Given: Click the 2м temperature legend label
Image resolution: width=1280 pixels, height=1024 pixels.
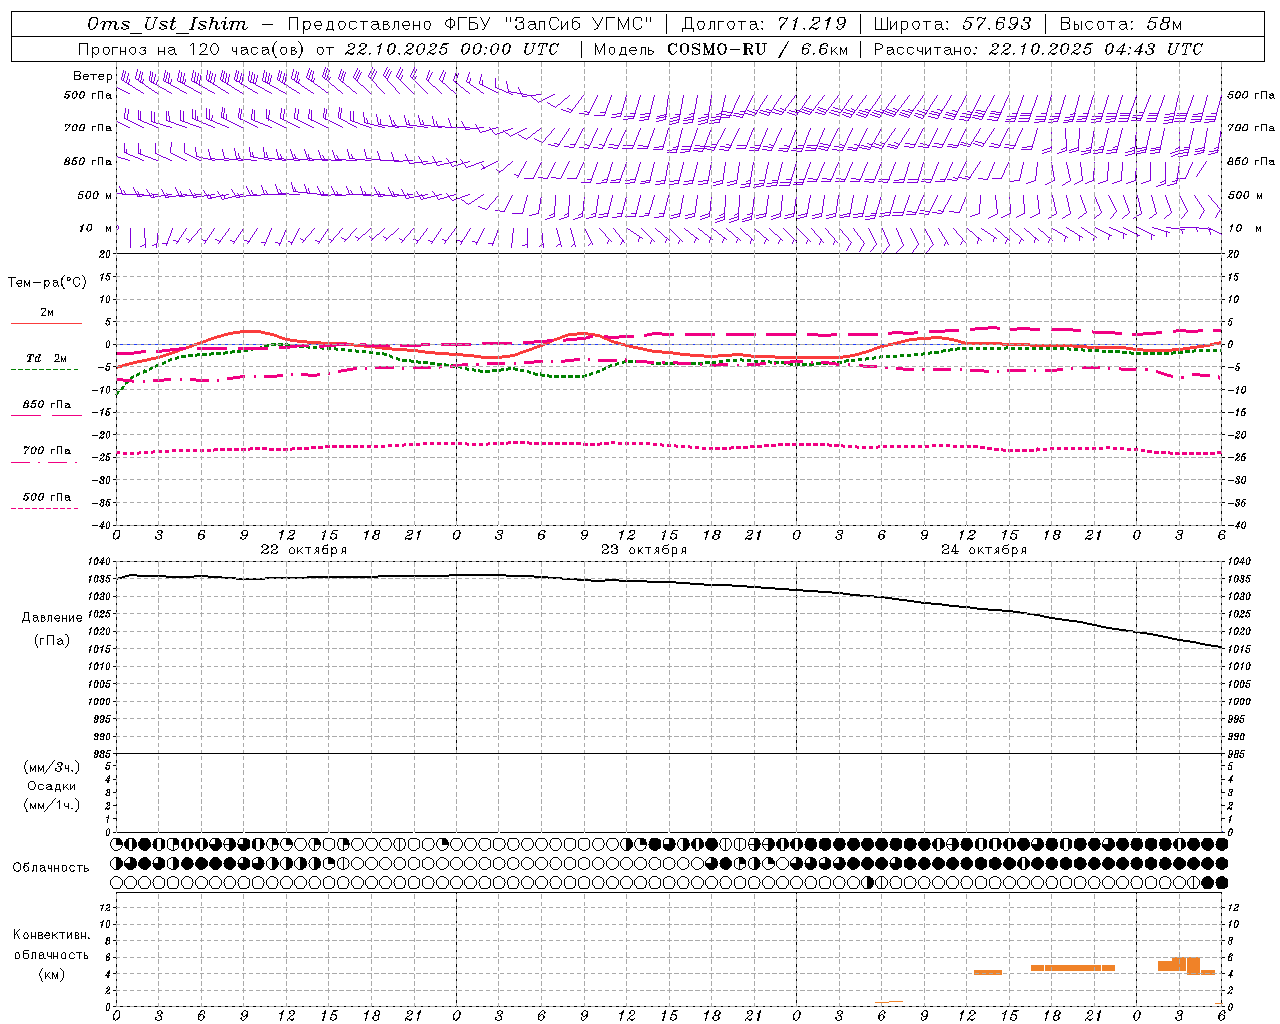Looking at the screenshot, I should click(x=47, y=313).
